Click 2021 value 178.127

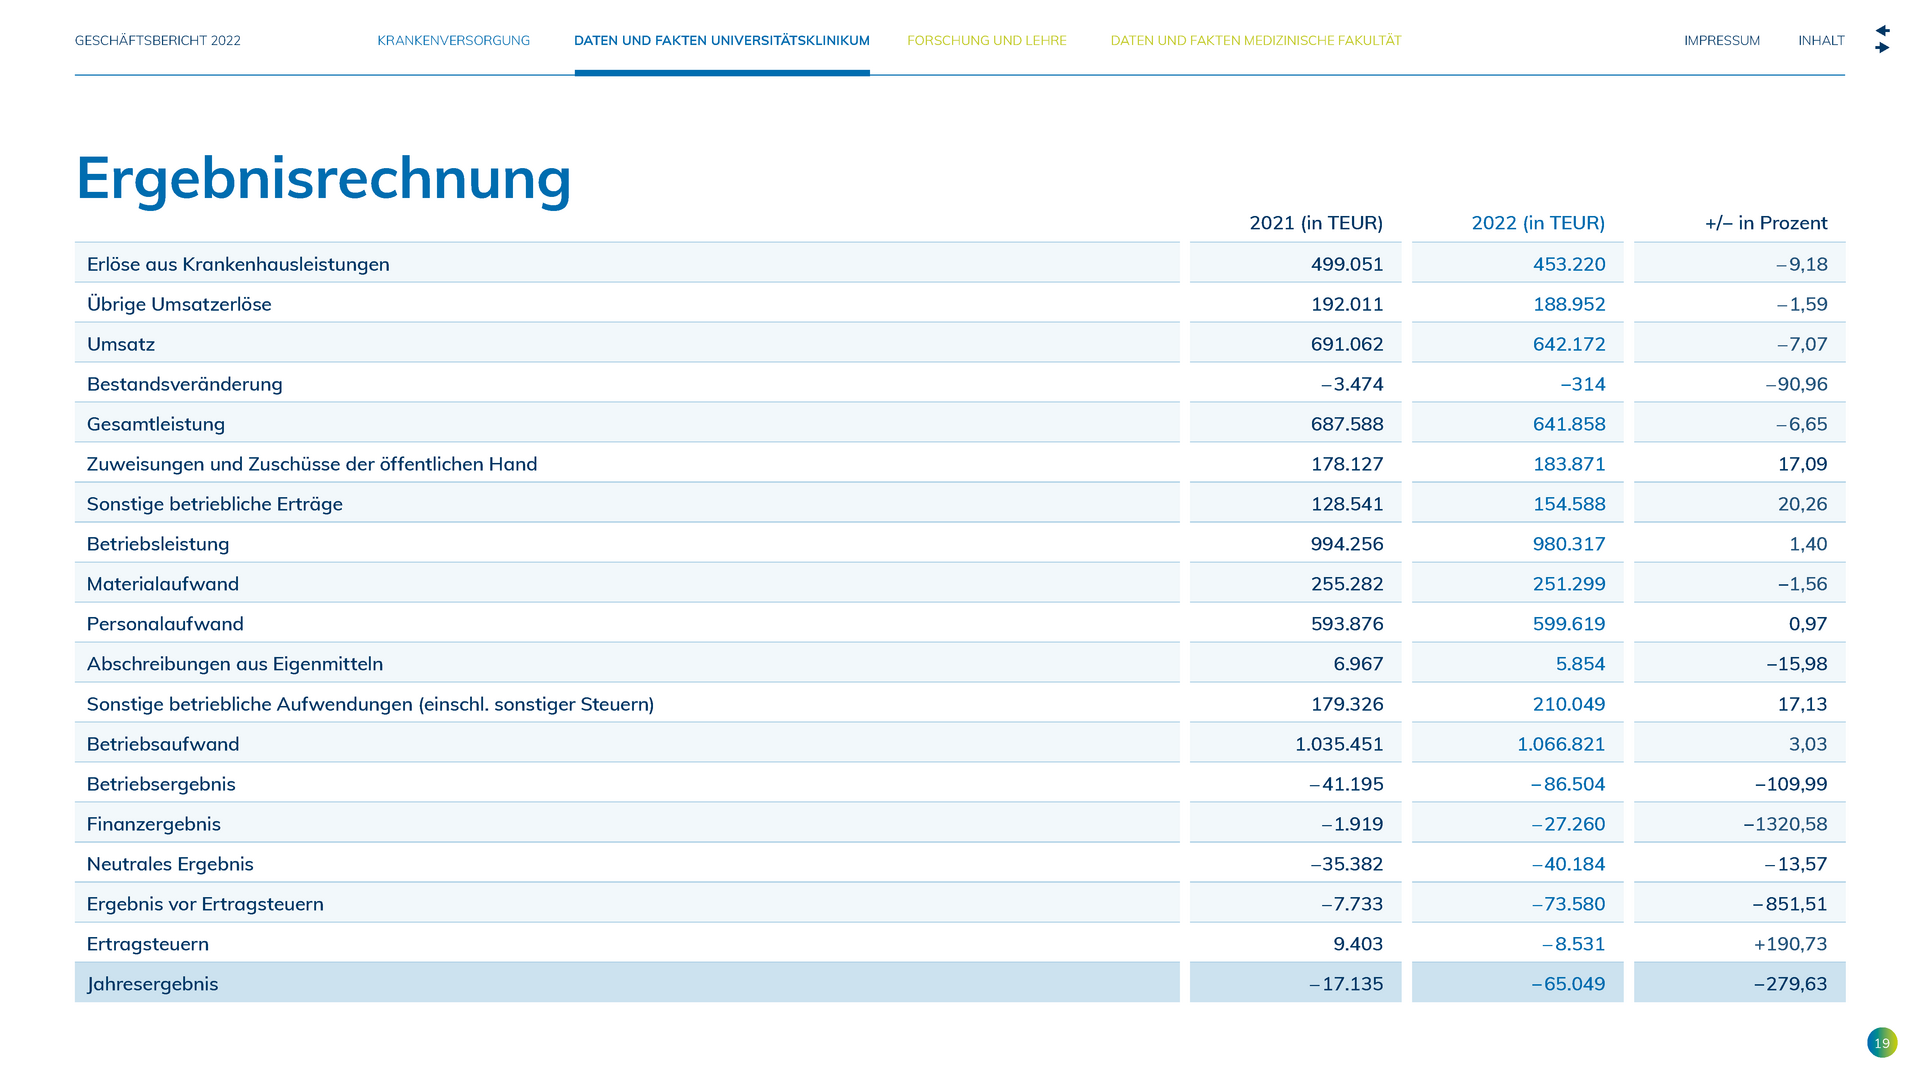(1347, 464)
